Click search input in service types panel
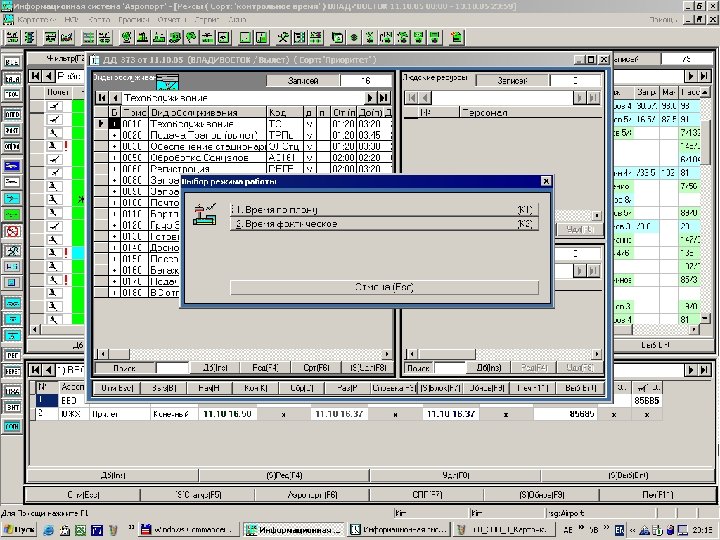The height and width of the screenshot is (540, 720). (172, 368)
